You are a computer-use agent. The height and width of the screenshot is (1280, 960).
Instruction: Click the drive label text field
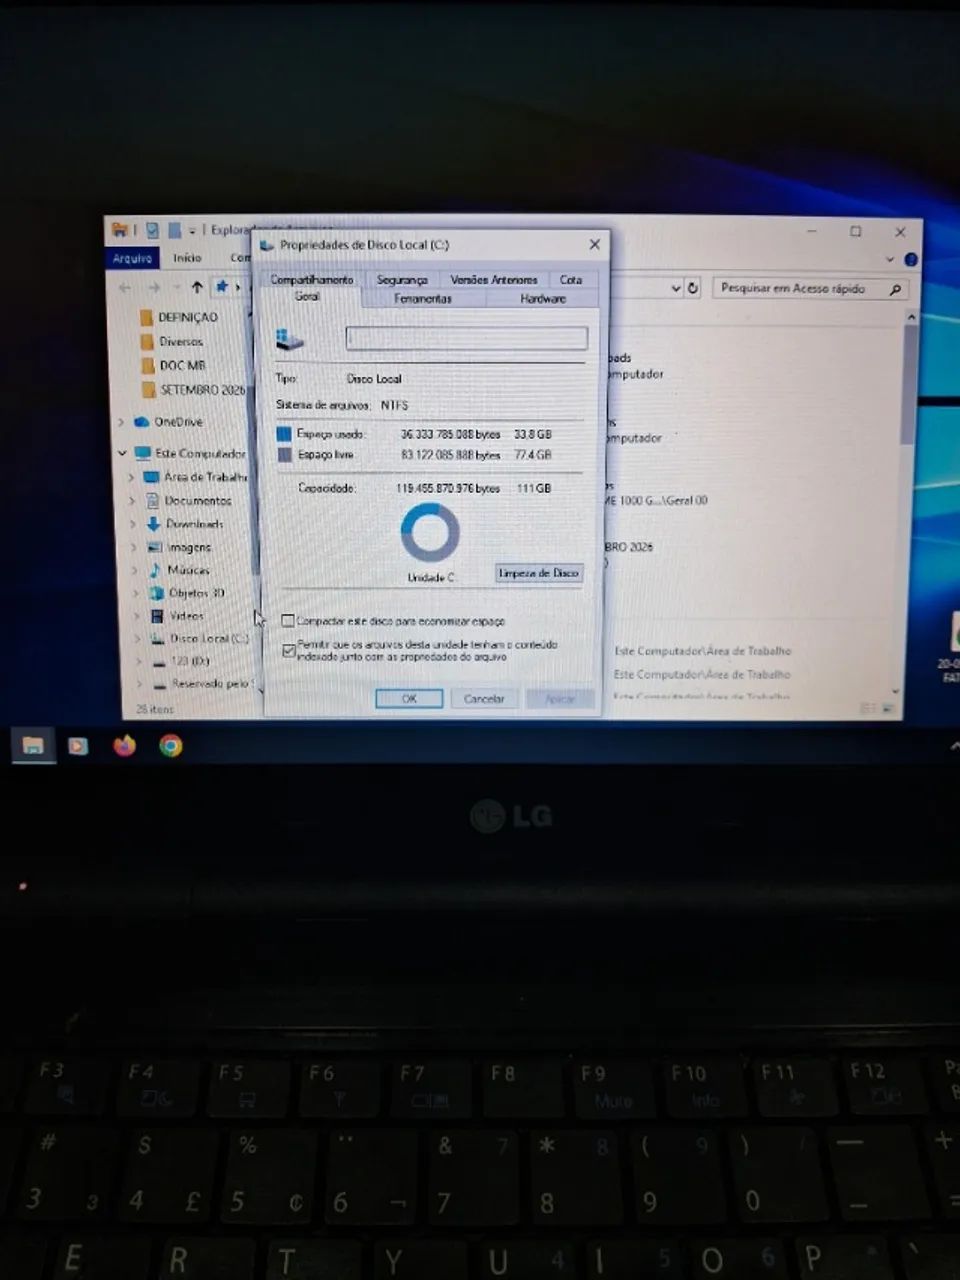[467, 339]
